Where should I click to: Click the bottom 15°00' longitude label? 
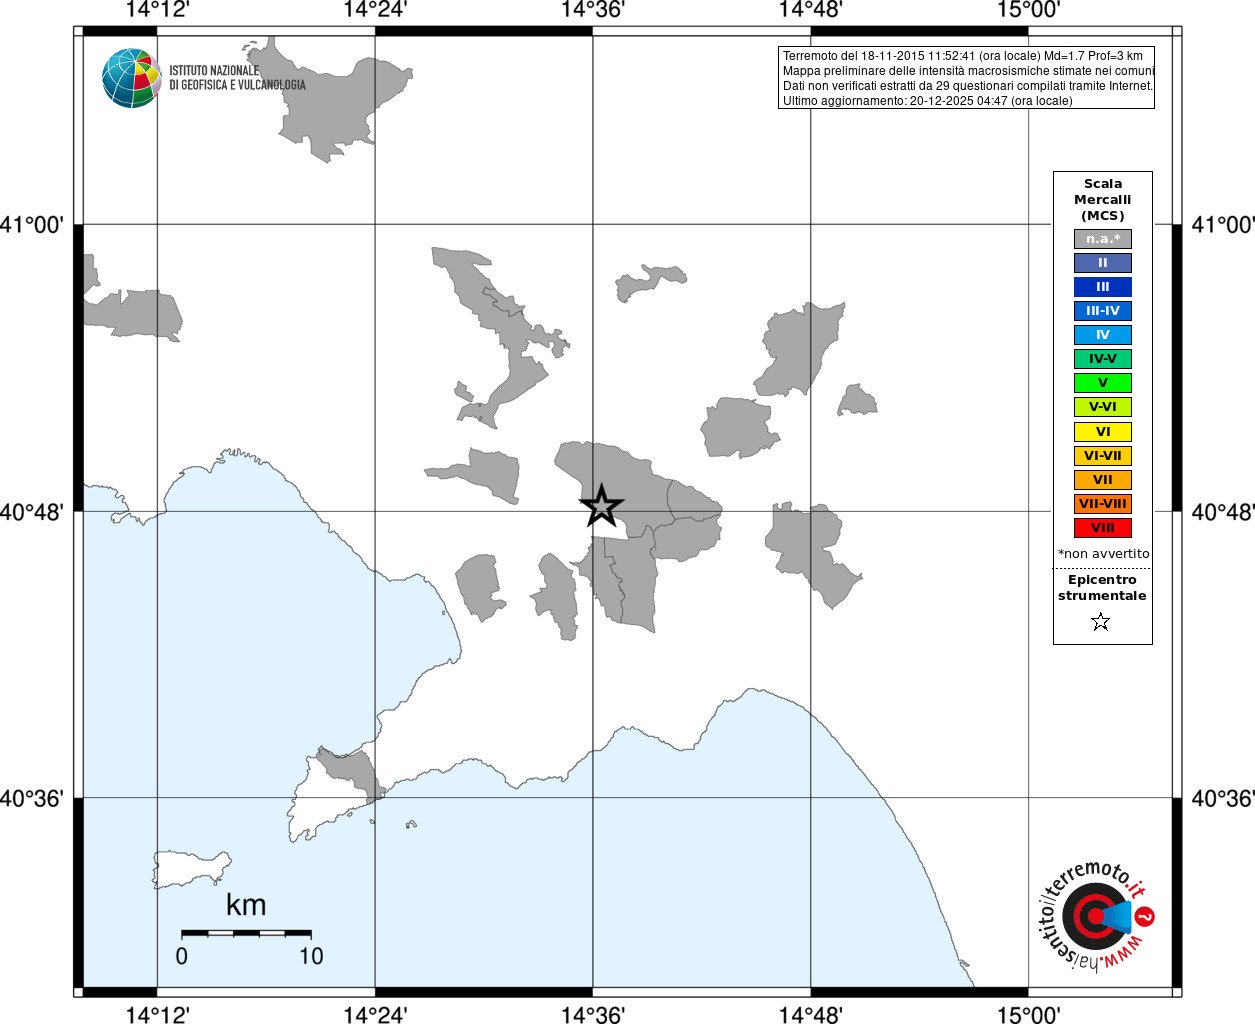[x=1029, y=1014]
